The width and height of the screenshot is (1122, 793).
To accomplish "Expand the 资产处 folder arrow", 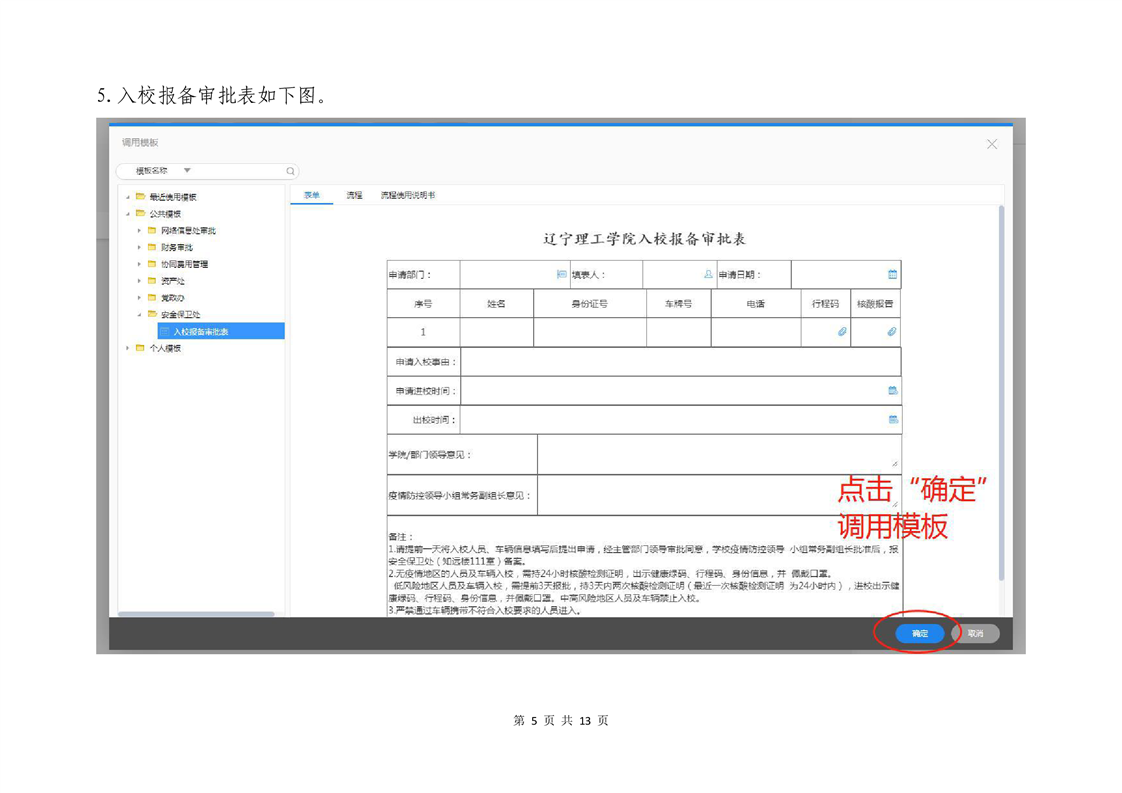I will click(x=140, y=281).
